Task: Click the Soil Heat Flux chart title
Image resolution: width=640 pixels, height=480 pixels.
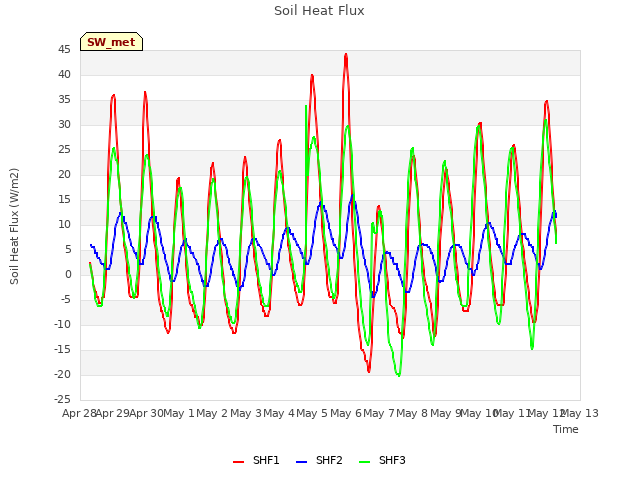Action: (319, 11)
